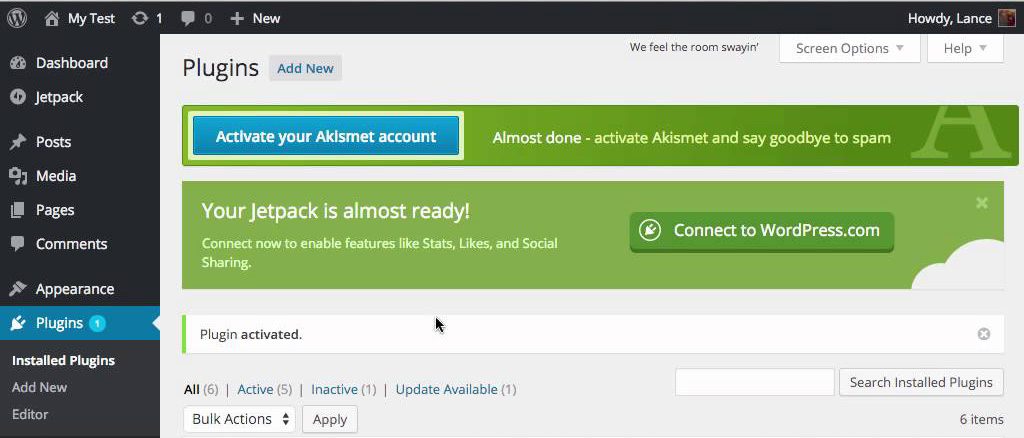Screen dimensions: 1024x438
Task: Open the Comments menu item
Action: pos(71,244)
